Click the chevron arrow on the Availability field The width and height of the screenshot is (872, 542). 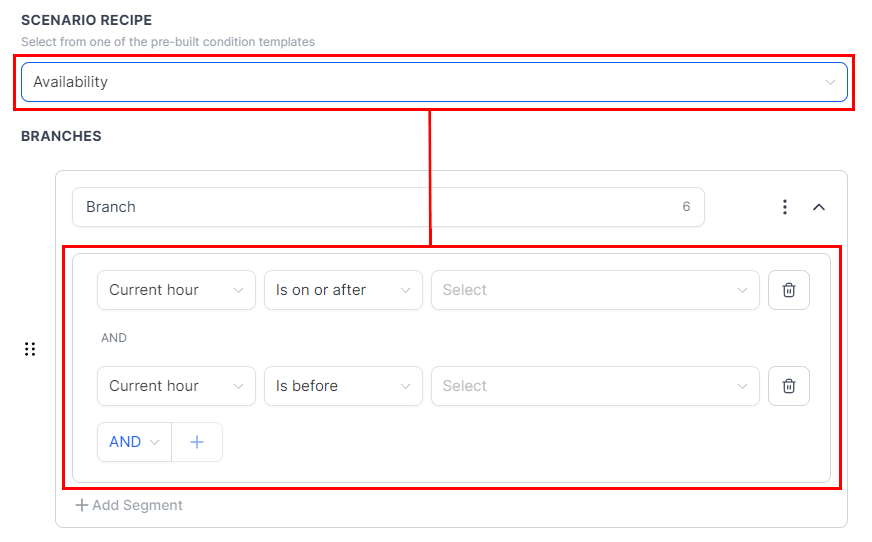click(x=830, y=82)
